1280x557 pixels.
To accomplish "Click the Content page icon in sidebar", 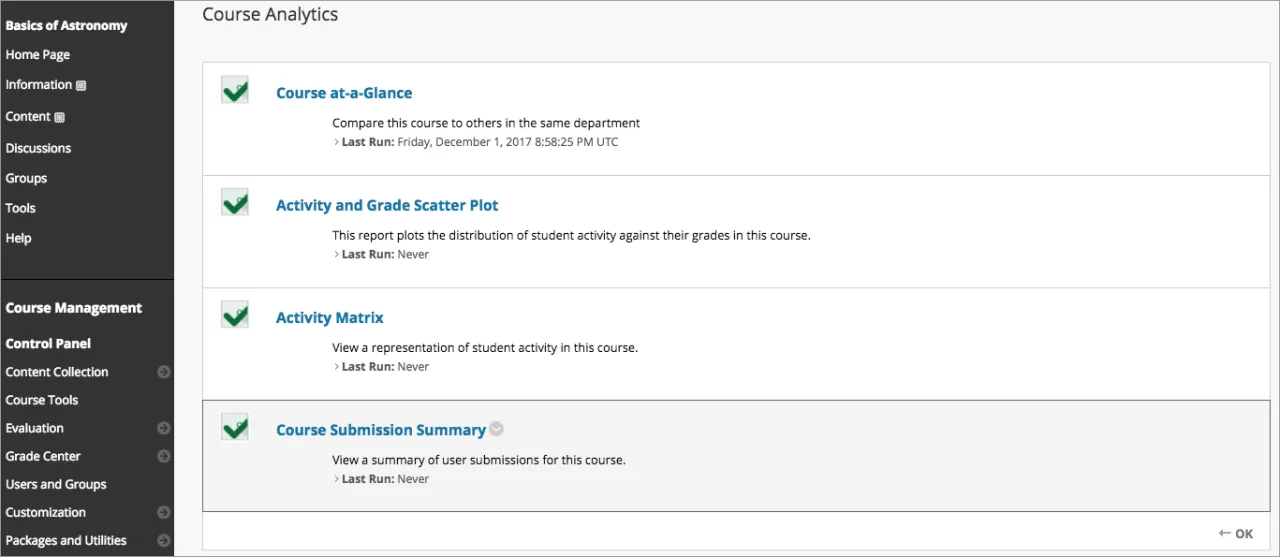I will pos(59,117).
